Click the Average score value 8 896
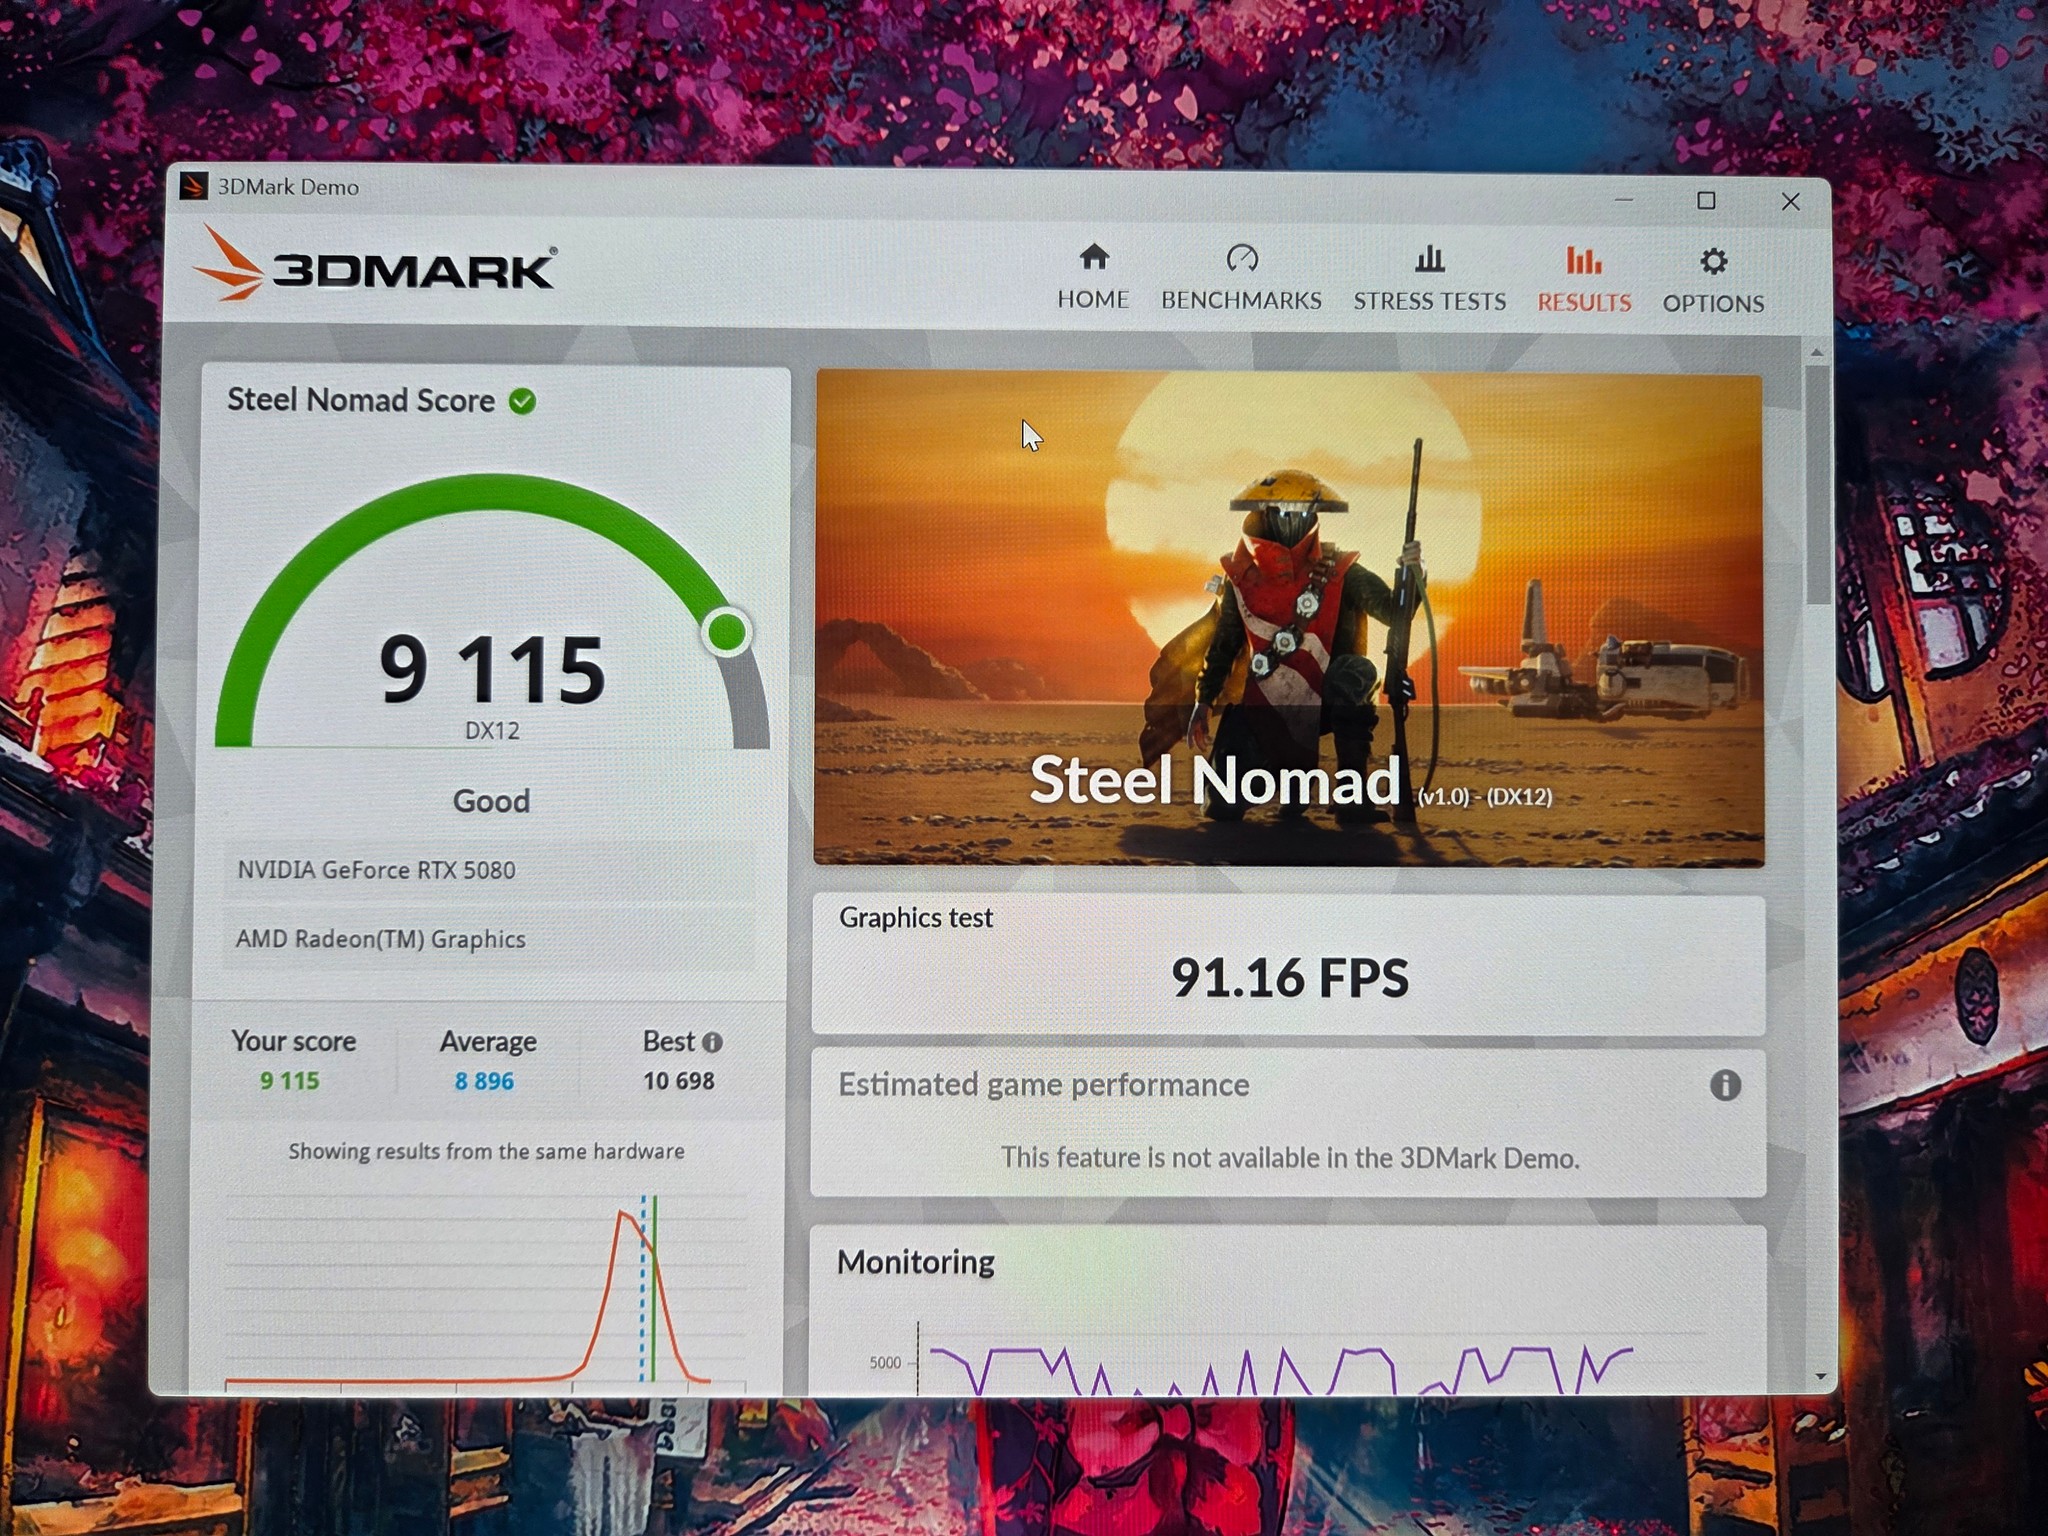This screenshot has width=2048, height=1536. pos(484,1081)
